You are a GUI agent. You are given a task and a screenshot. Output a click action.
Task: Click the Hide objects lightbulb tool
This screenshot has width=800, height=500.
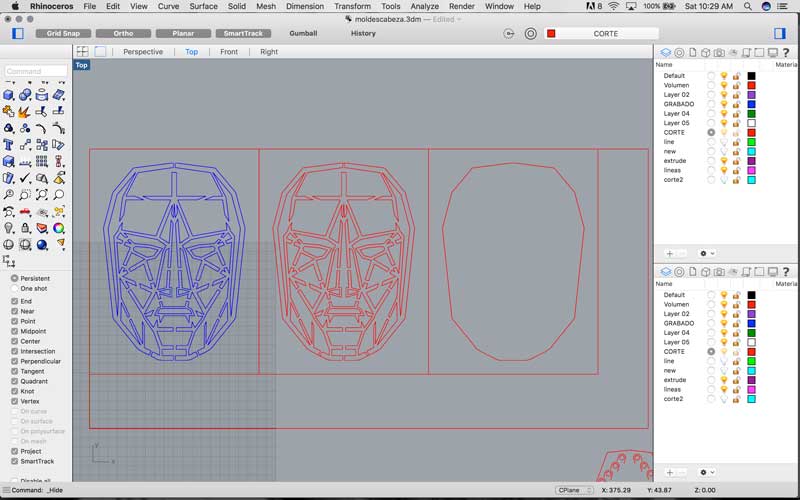pos(9,228)
